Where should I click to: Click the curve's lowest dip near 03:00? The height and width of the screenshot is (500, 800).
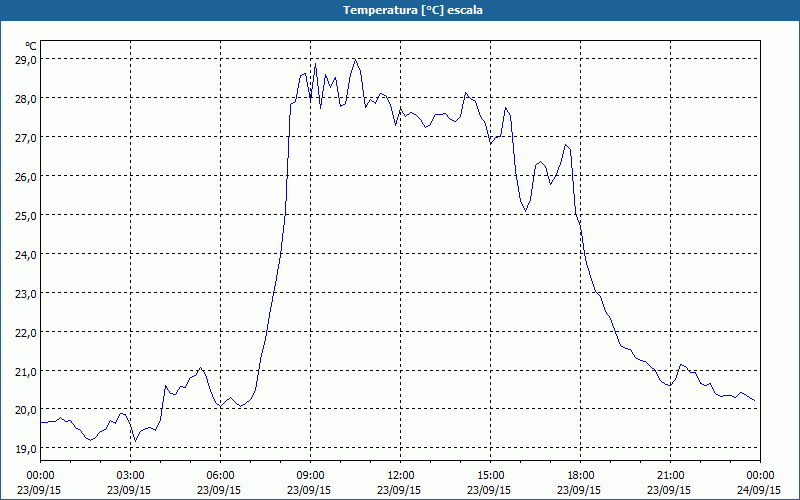135,441
